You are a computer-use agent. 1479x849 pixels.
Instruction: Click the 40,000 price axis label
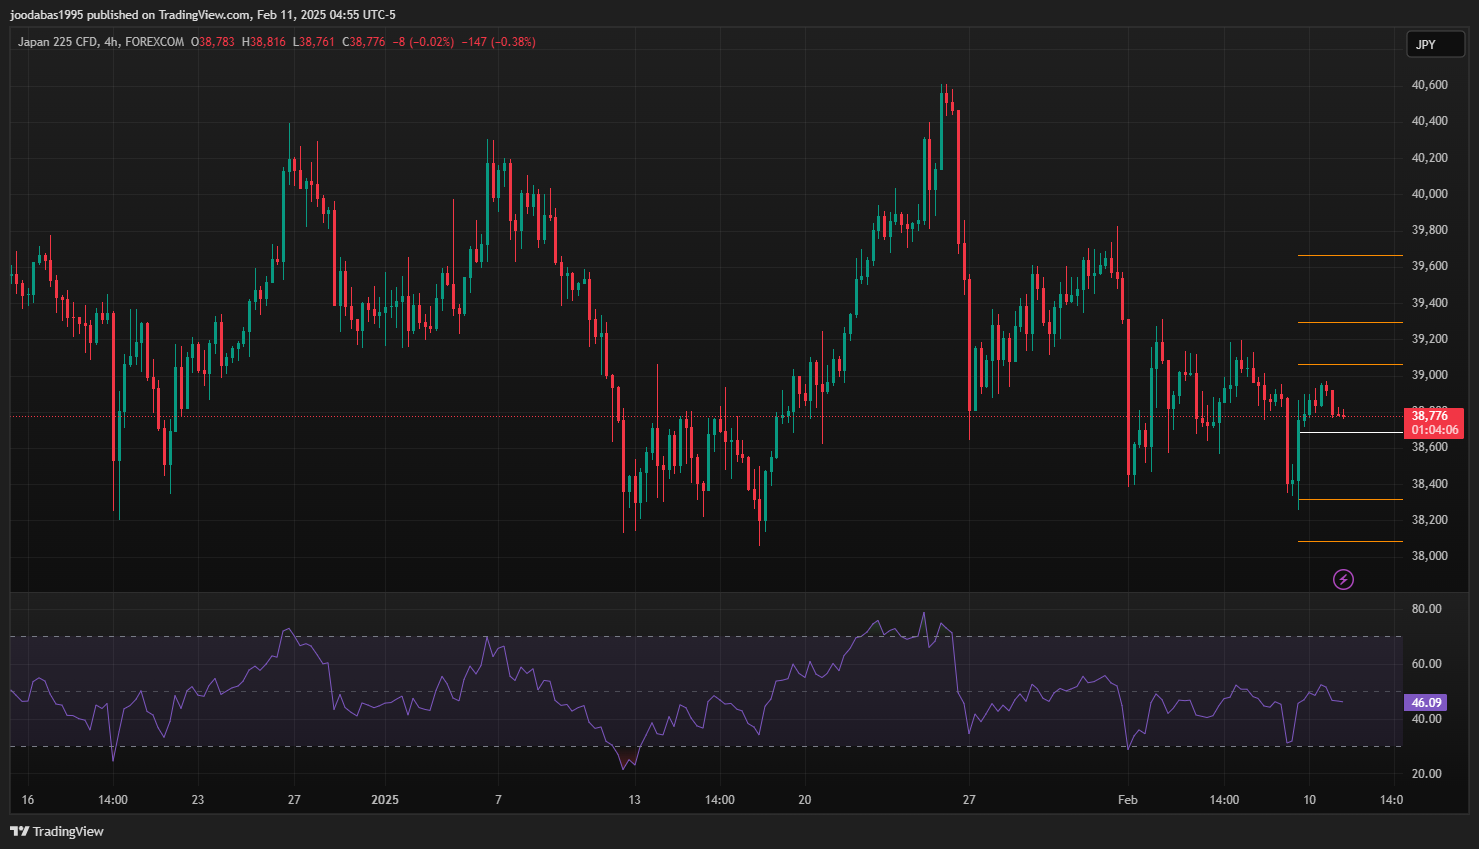[1429, 194]
